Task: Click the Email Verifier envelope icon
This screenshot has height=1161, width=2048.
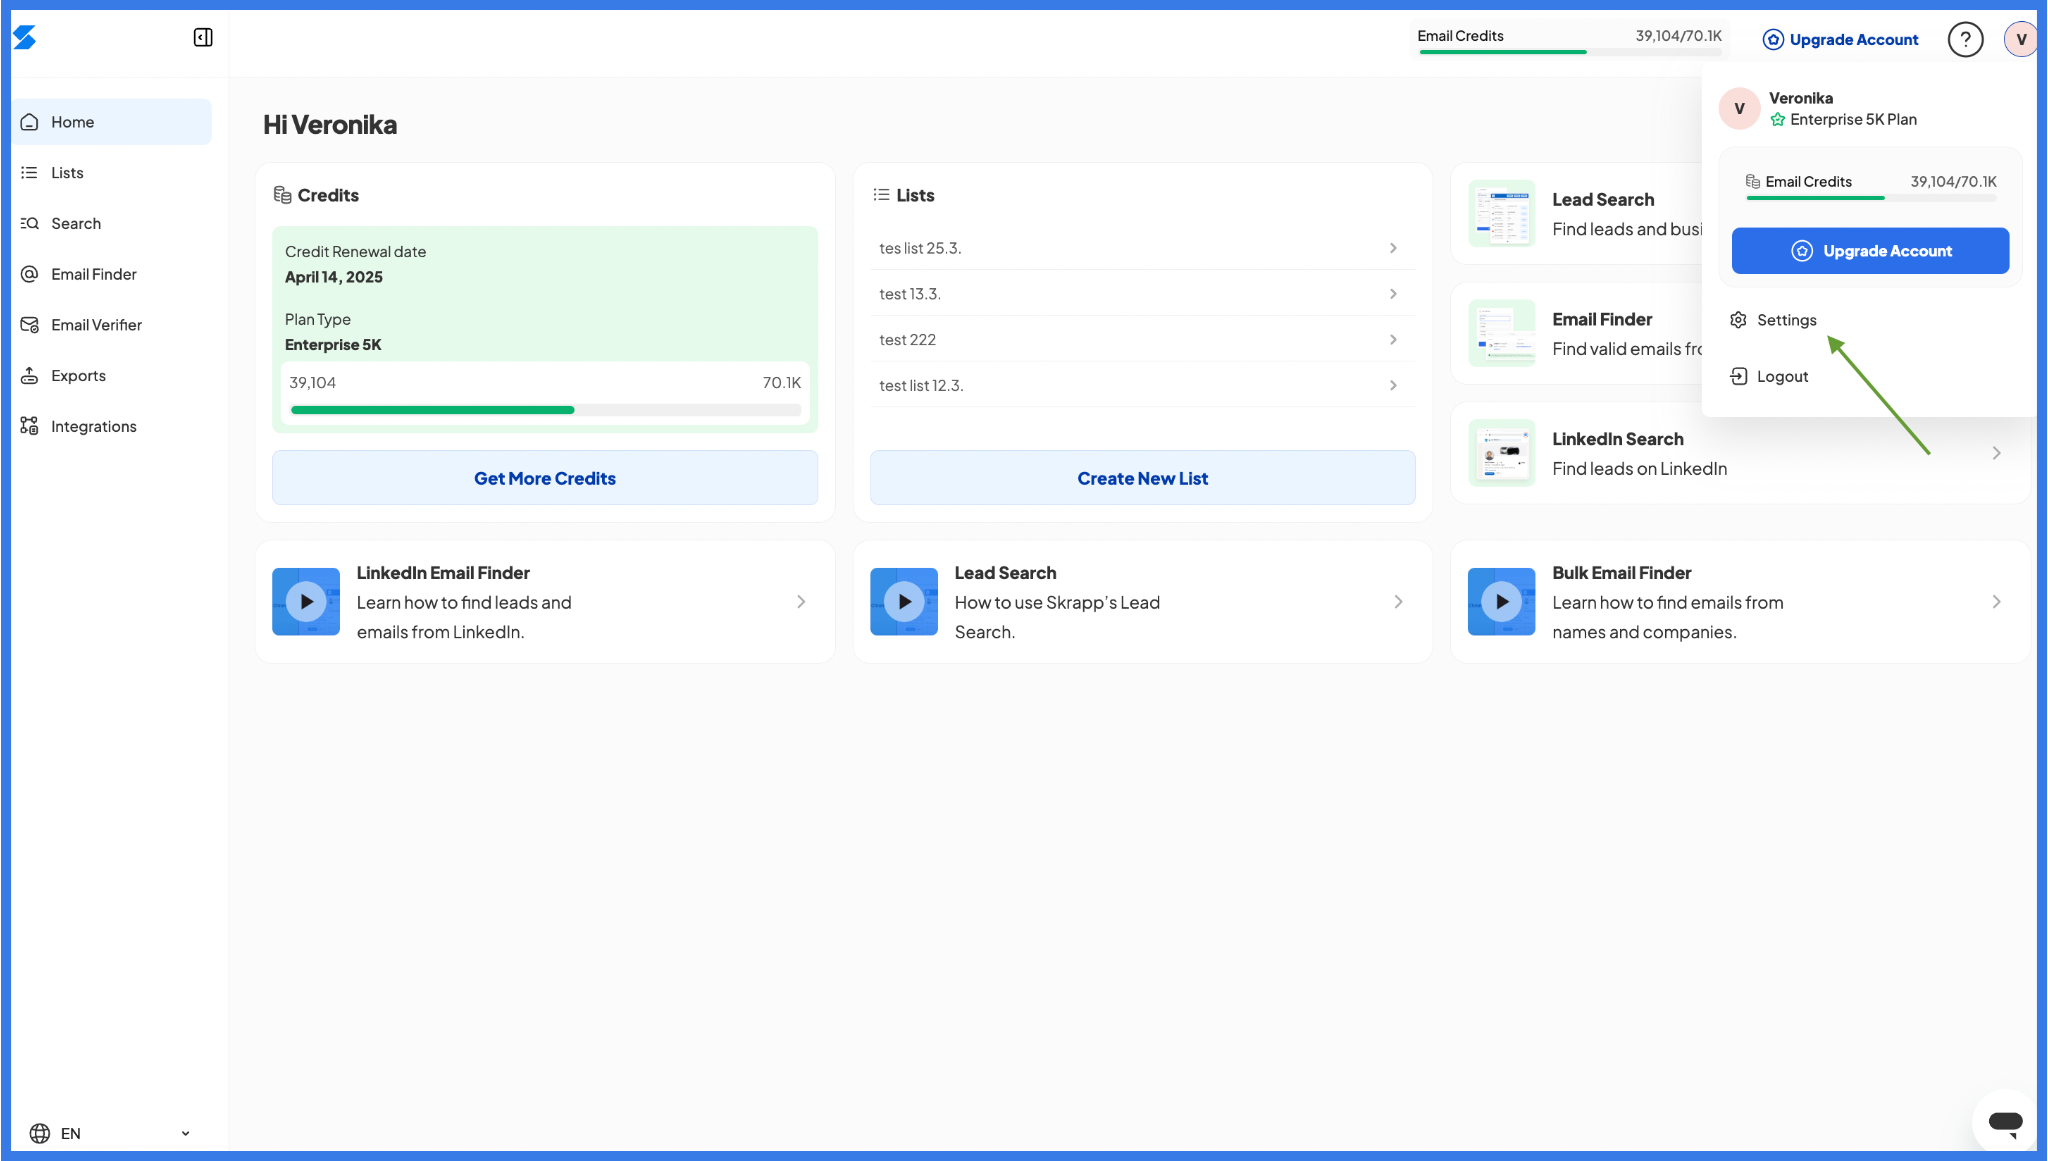Action: 30,325
